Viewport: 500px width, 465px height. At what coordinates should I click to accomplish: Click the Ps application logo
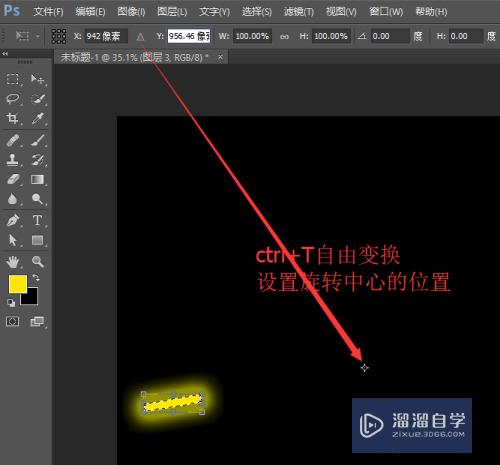pyautogui.click(x=12, y=11)
